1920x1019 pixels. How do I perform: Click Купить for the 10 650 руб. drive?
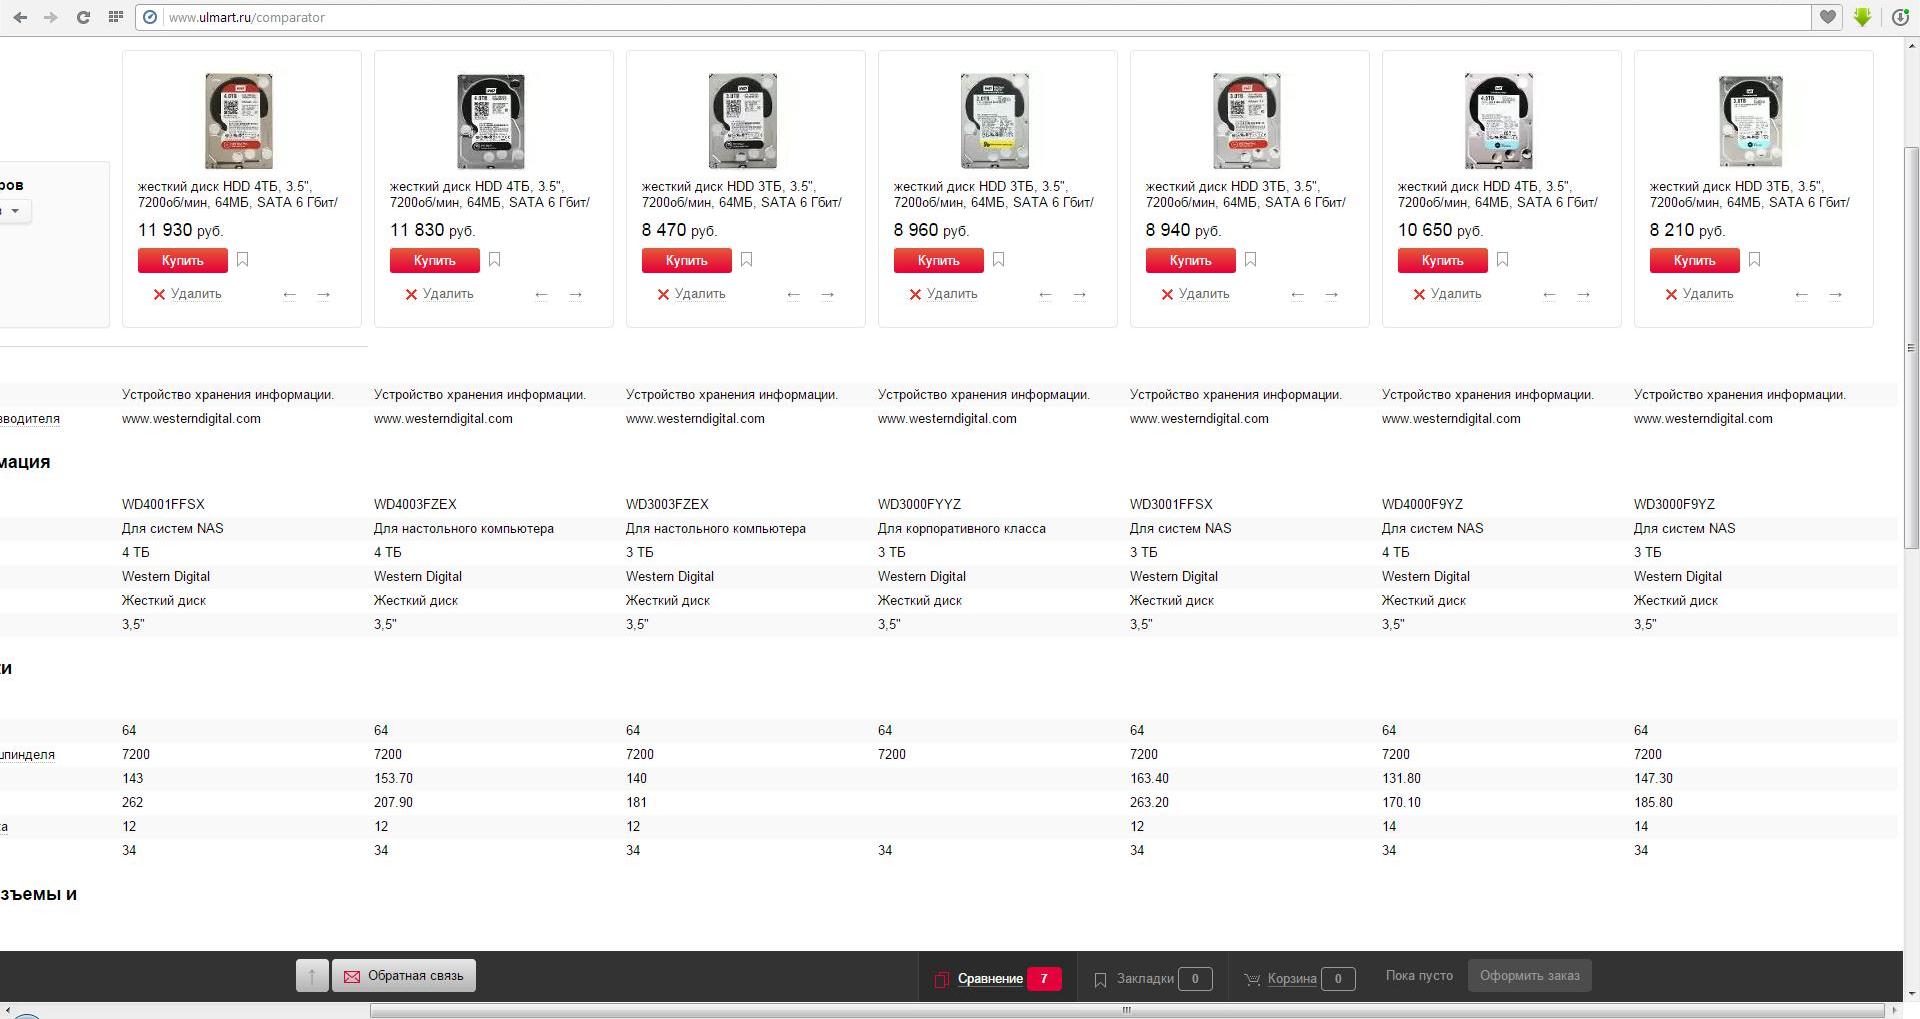pyautogui.click(x=1443, y=260)
